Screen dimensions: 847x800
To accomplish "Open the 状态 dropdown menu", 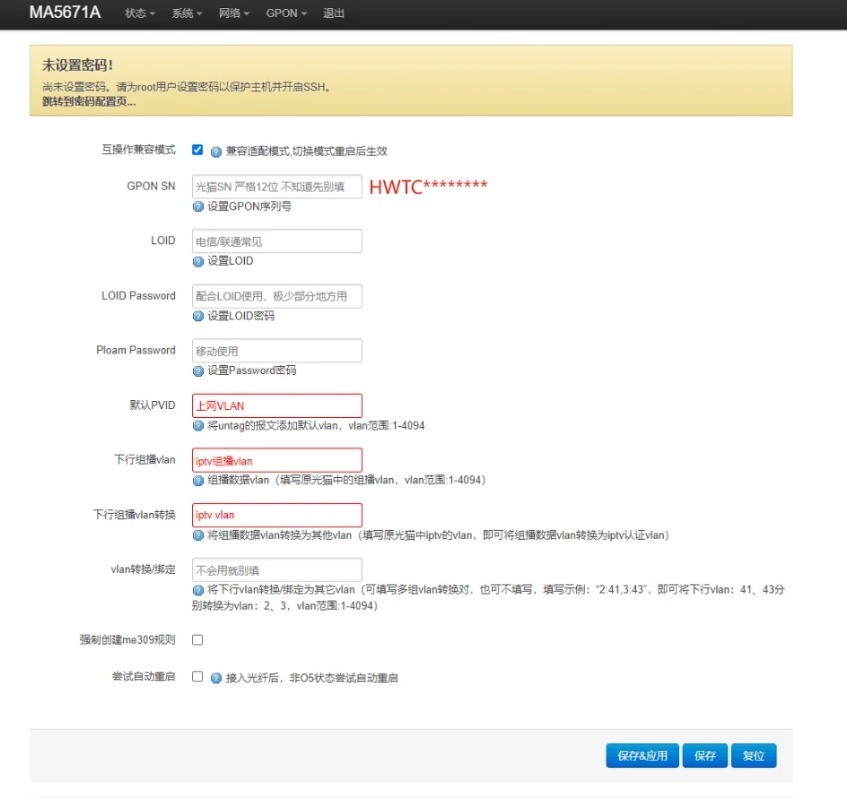I will tap(138, 14).
